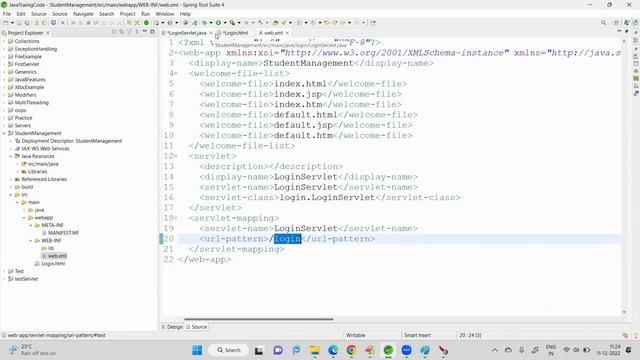The image size is (640, 360).
Task: Maximize the Project Explorer panel
Action: [152, 32]
